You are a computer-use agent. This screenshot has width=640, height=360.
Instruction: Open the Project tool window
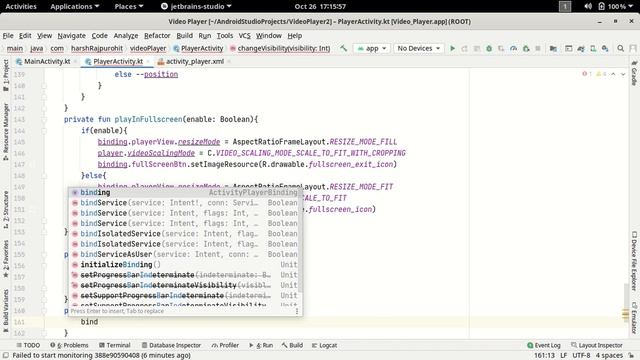coord(6,75)
